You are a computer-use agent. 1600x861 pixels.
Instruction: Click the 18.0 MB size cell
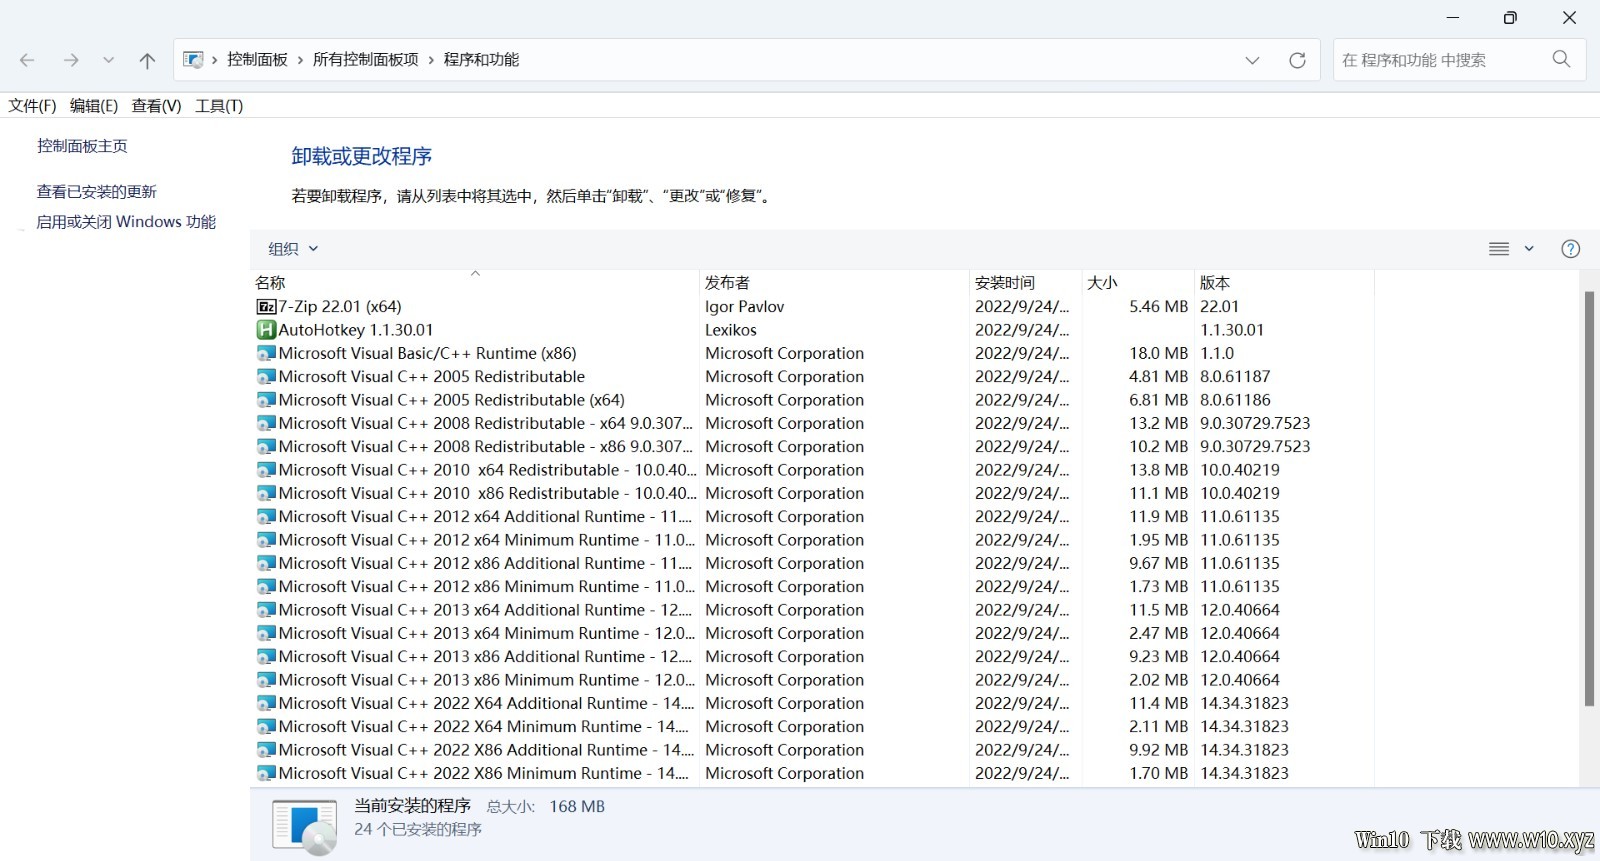tap(1158, 353)
